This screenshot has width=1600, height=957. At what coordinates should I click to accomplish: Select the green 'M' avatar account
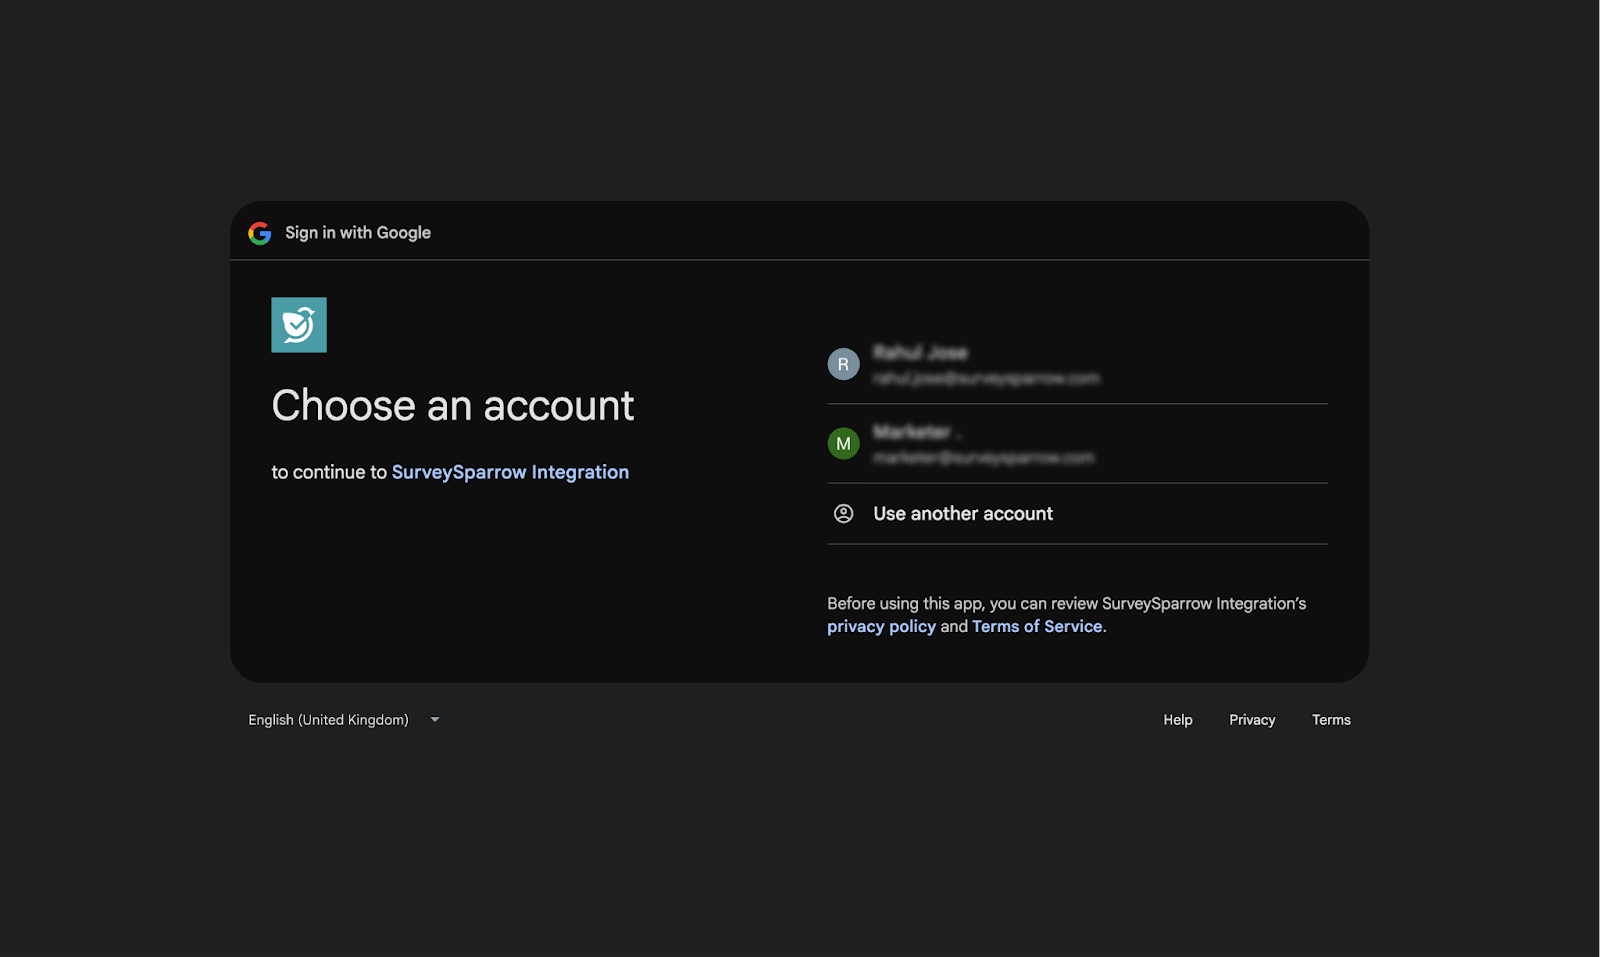843,443
